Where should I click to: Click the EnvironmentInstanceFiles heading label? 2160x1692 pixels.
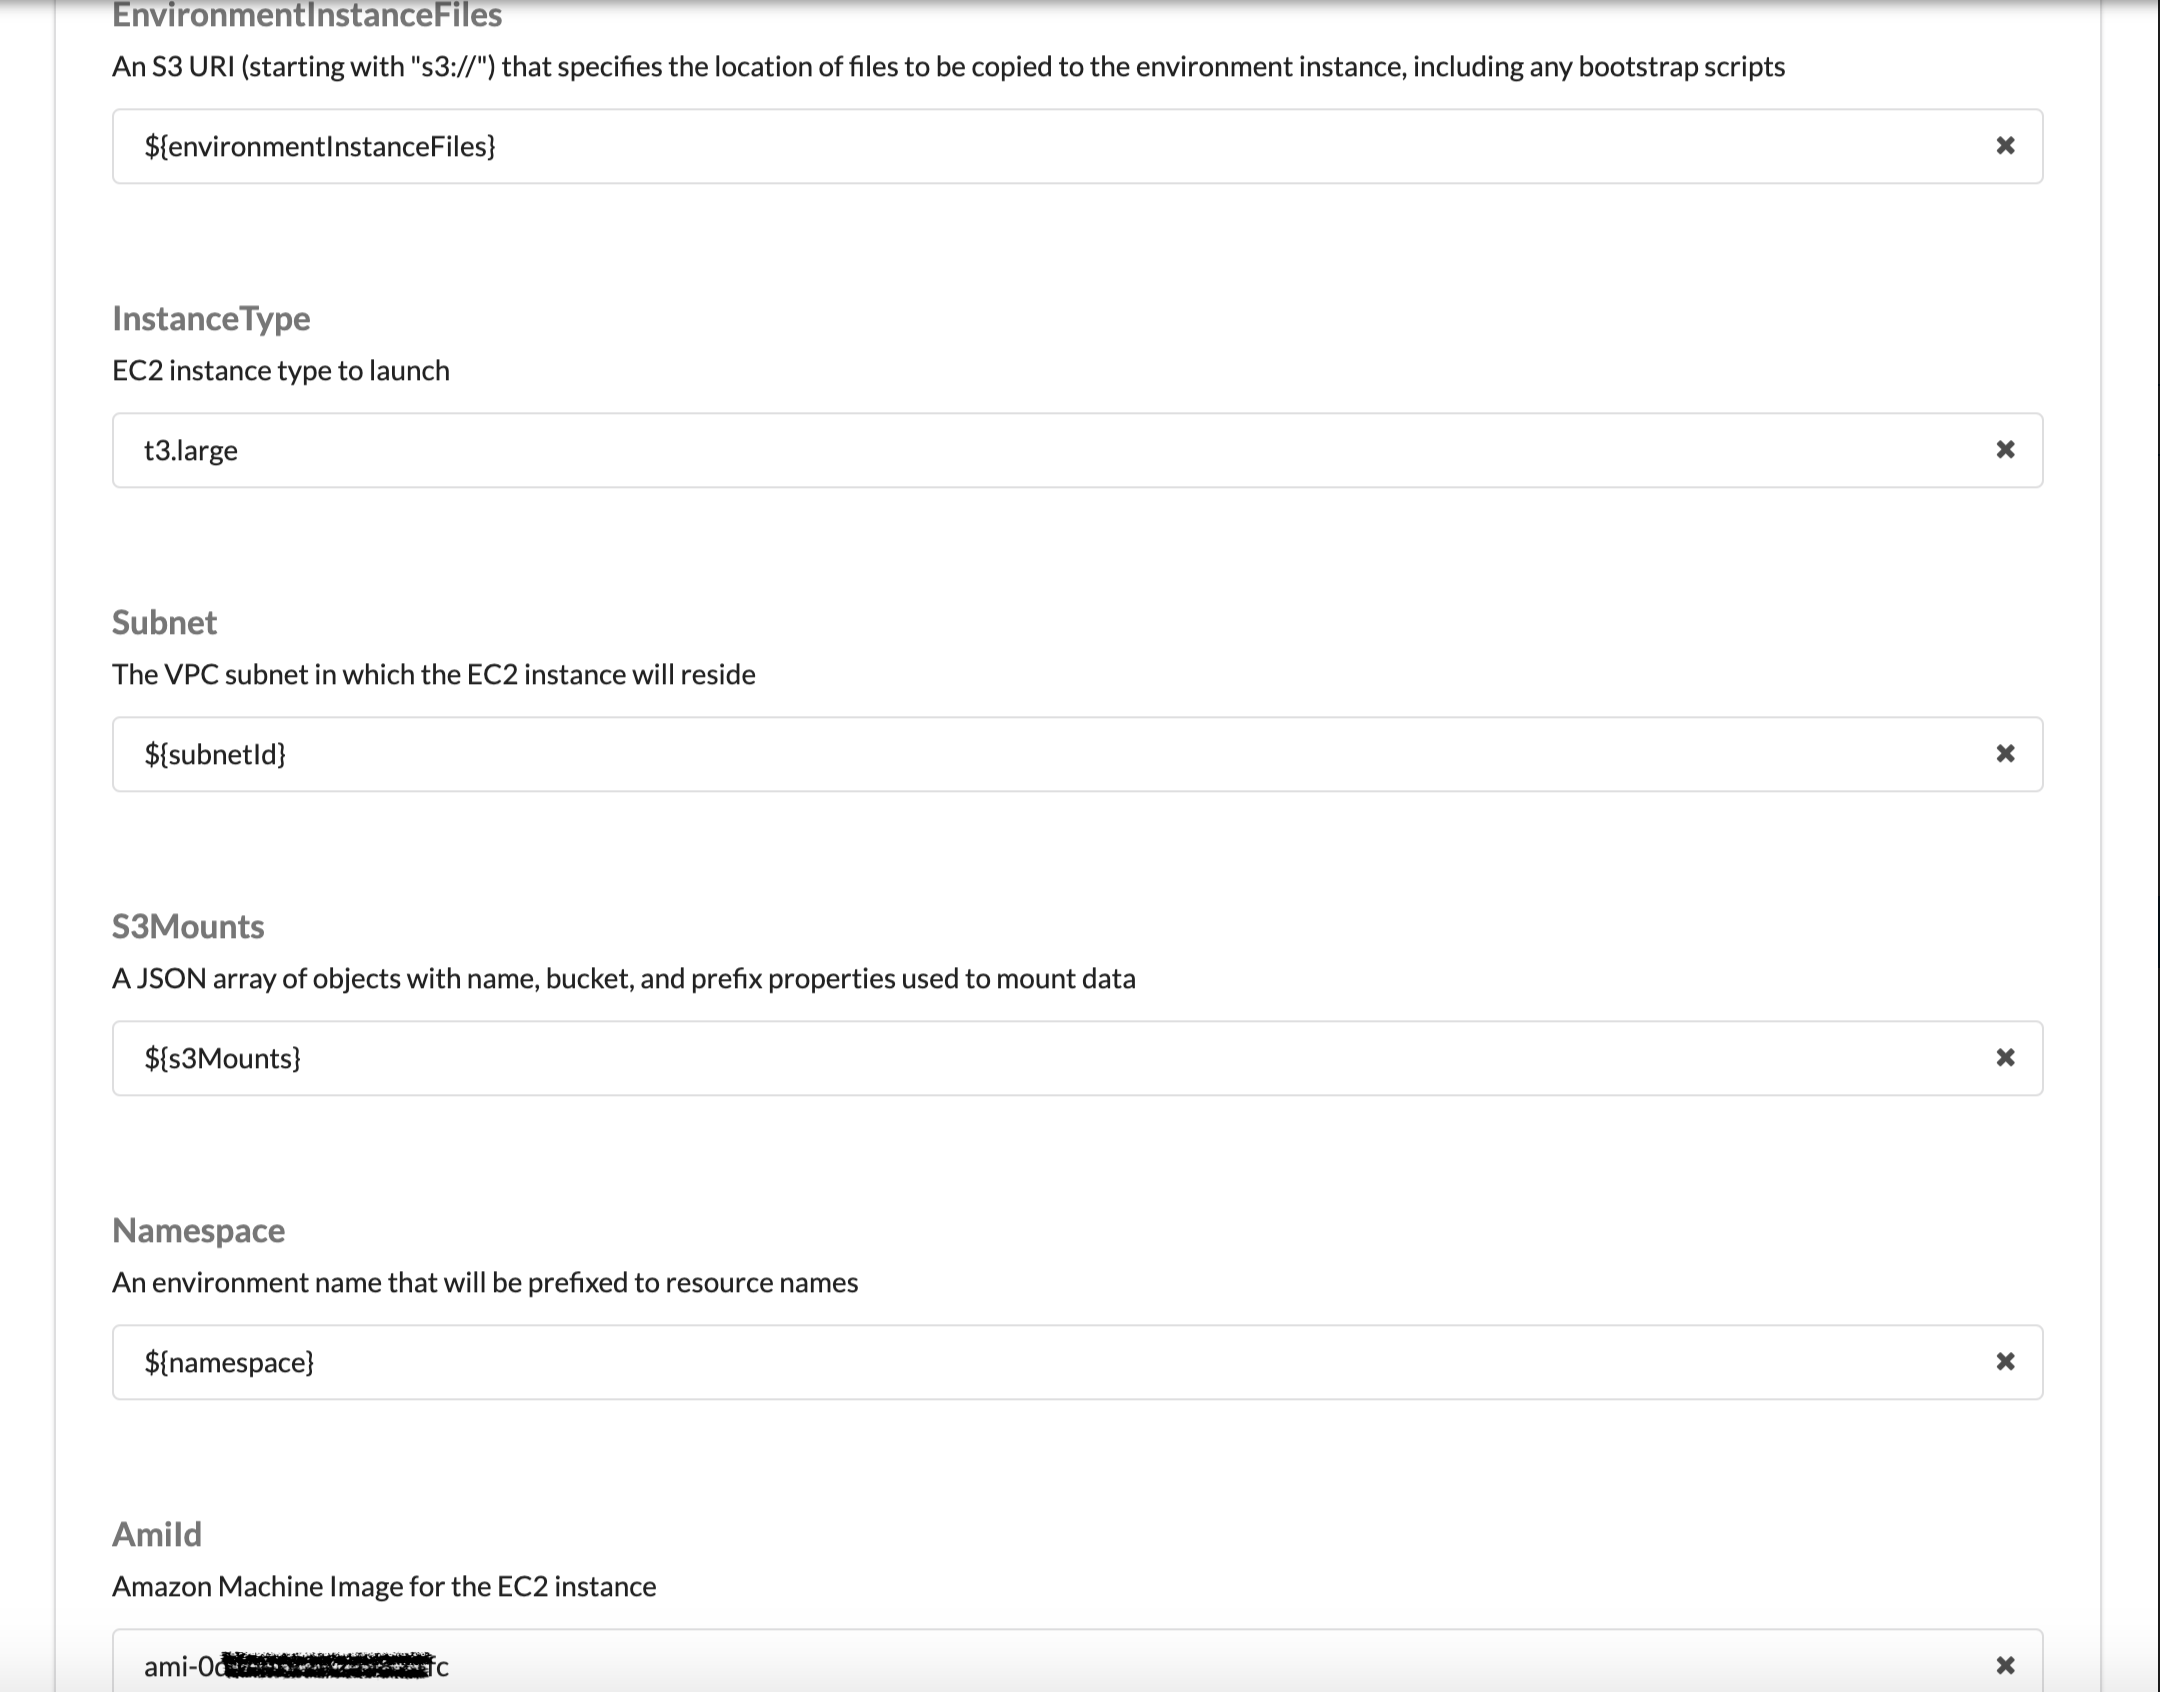coord(307,15)
